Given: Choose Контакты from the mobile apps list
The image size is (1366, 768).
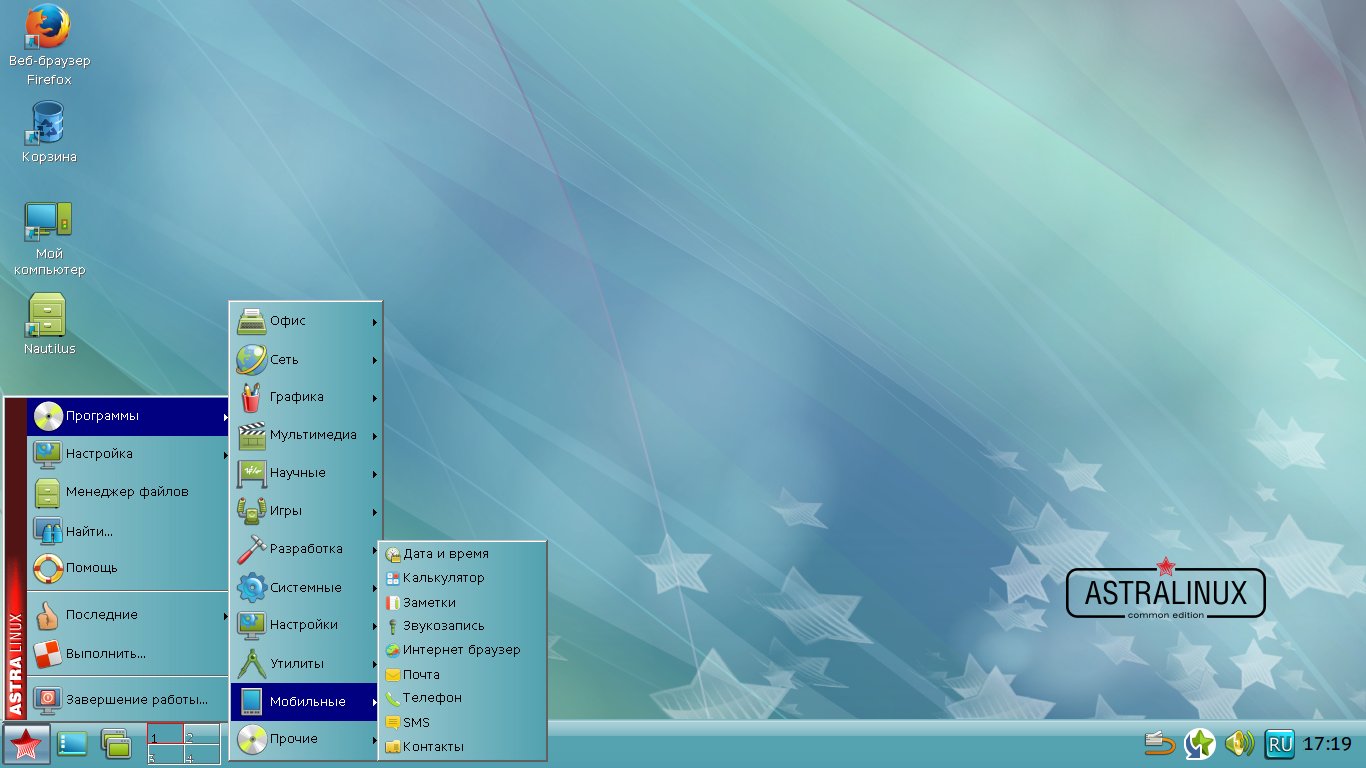Looking at the screenshot, I should tap(433, 746).
